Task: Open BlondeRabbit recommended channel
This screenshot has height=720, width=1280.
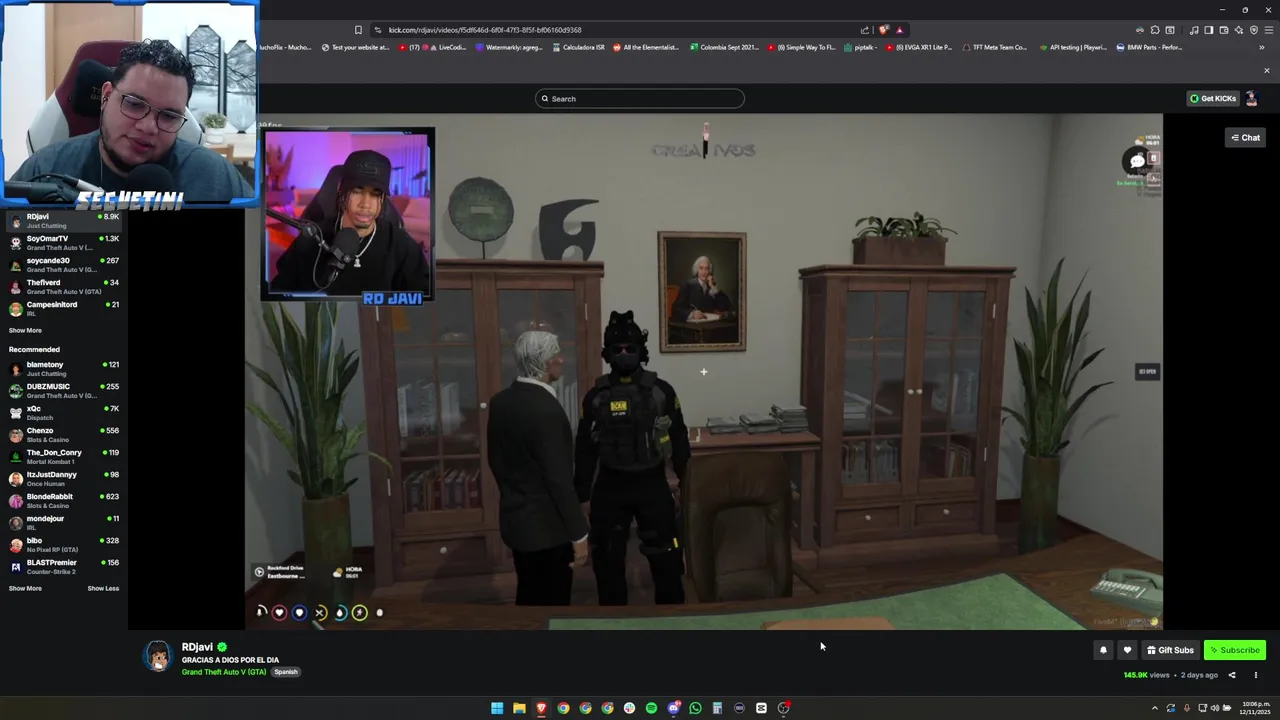Action: [64, 501]
